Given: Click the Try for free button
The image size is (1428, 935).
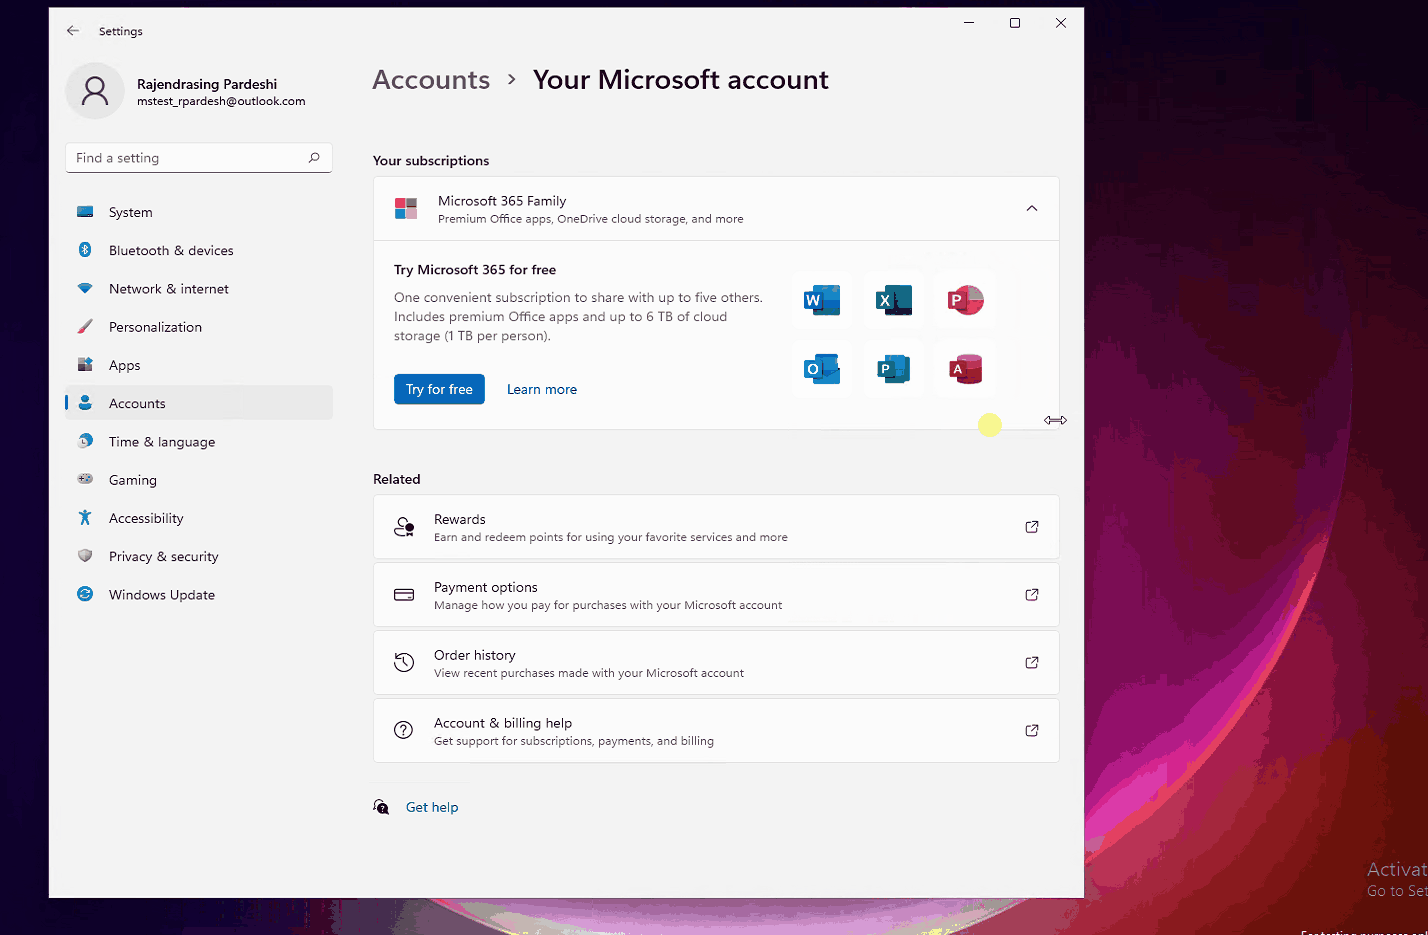Looking at the screenshot, I should pos(439,389).
